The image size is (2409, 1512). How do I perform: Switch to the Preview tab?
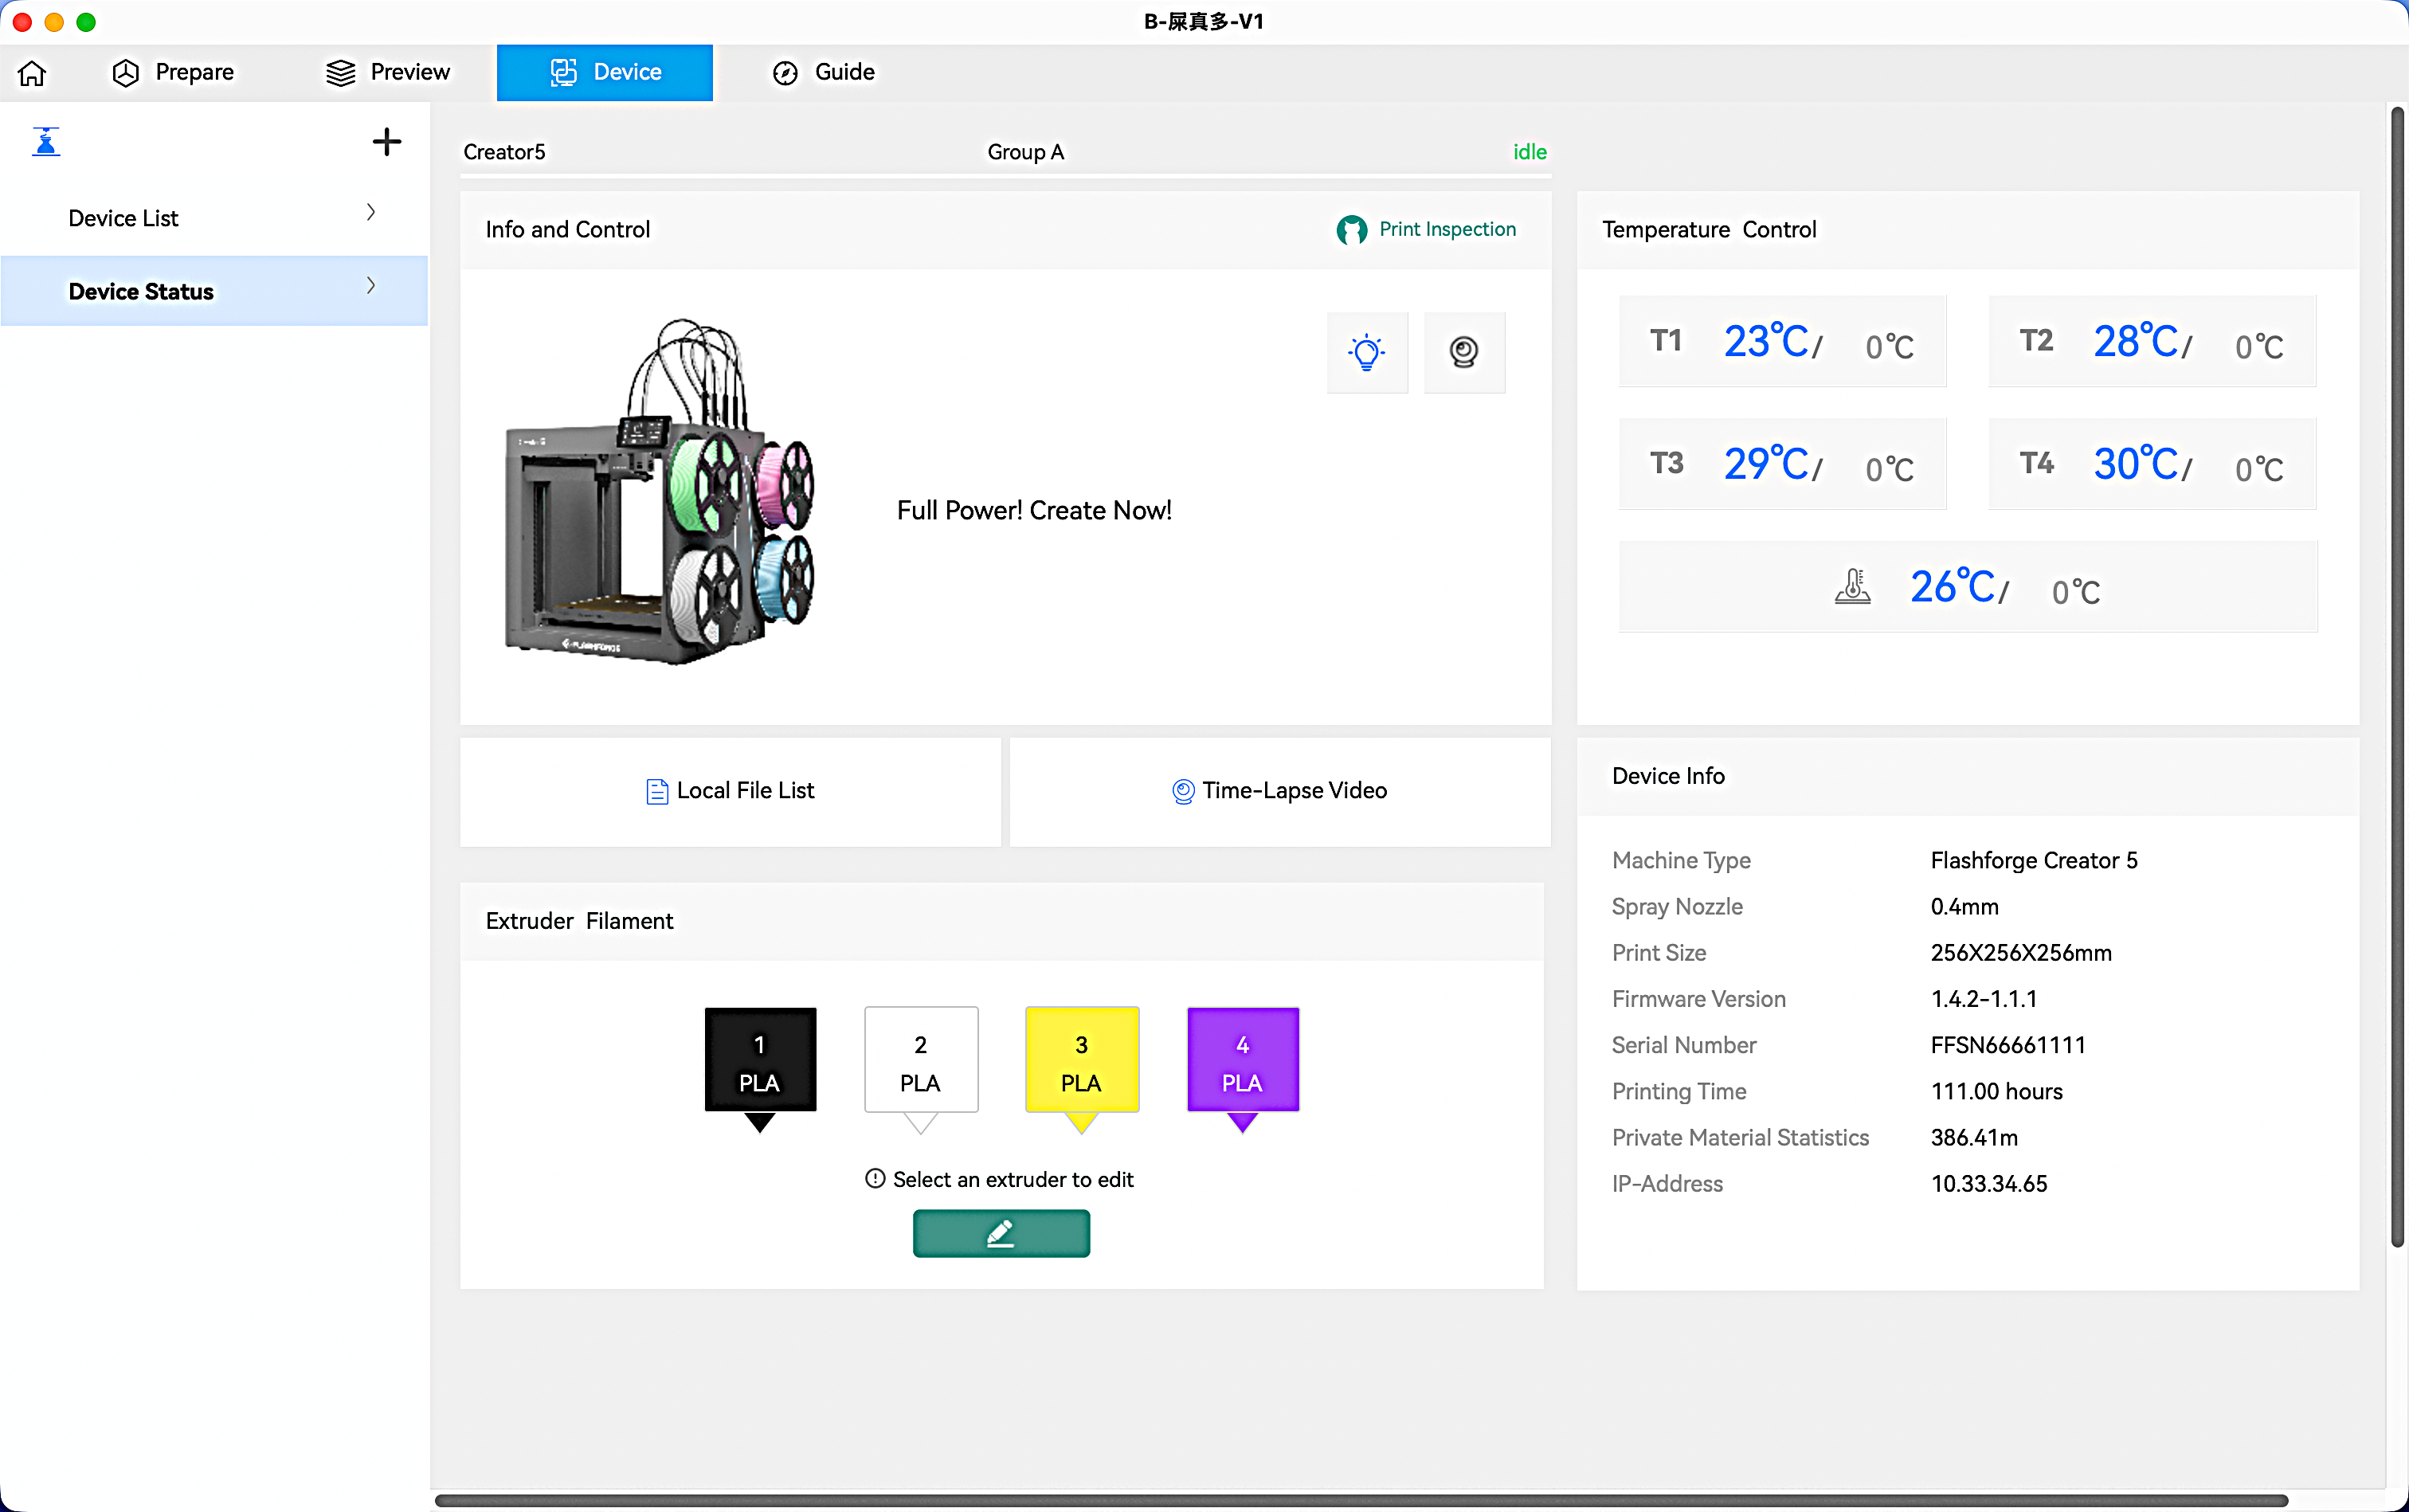pyautogui.click(x=388, y=72)
